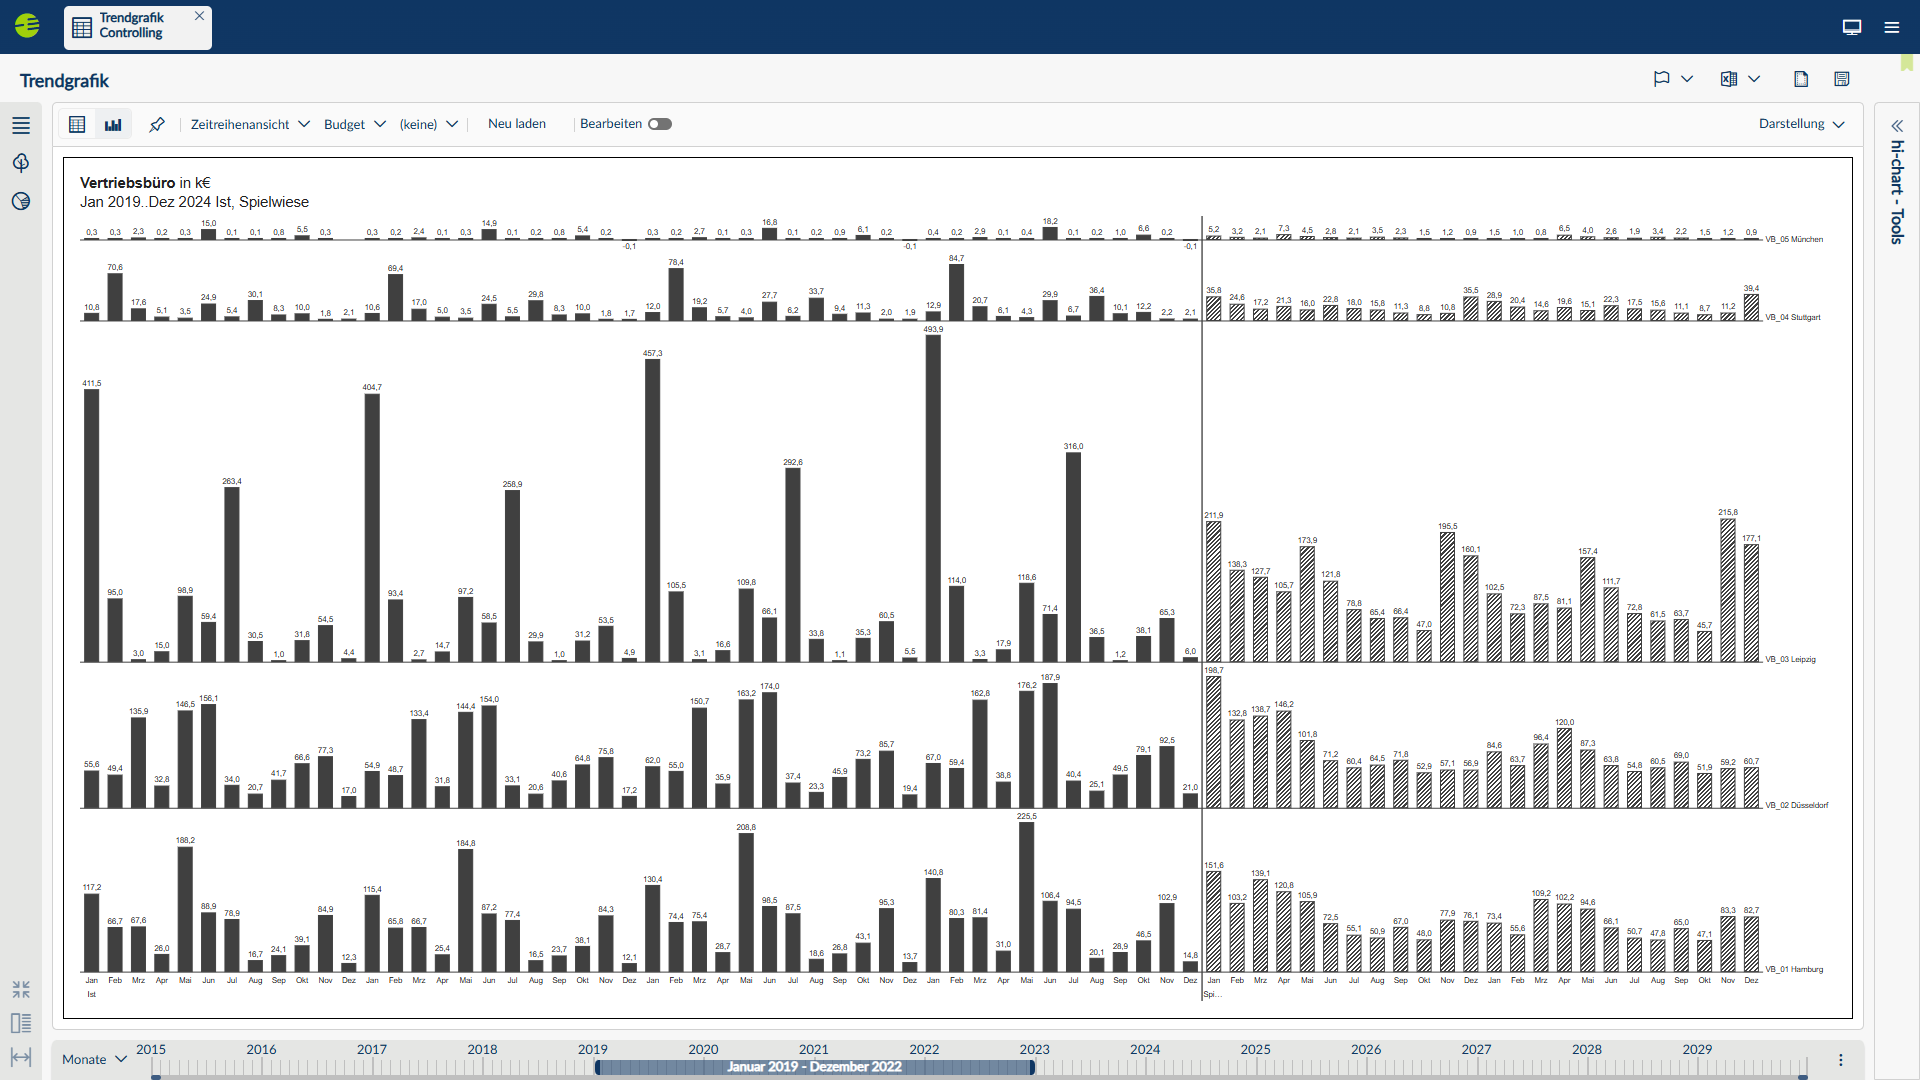Switch to table view icon
The width and height of the screenshot is (1920, 1080).
tap(77, 124)
